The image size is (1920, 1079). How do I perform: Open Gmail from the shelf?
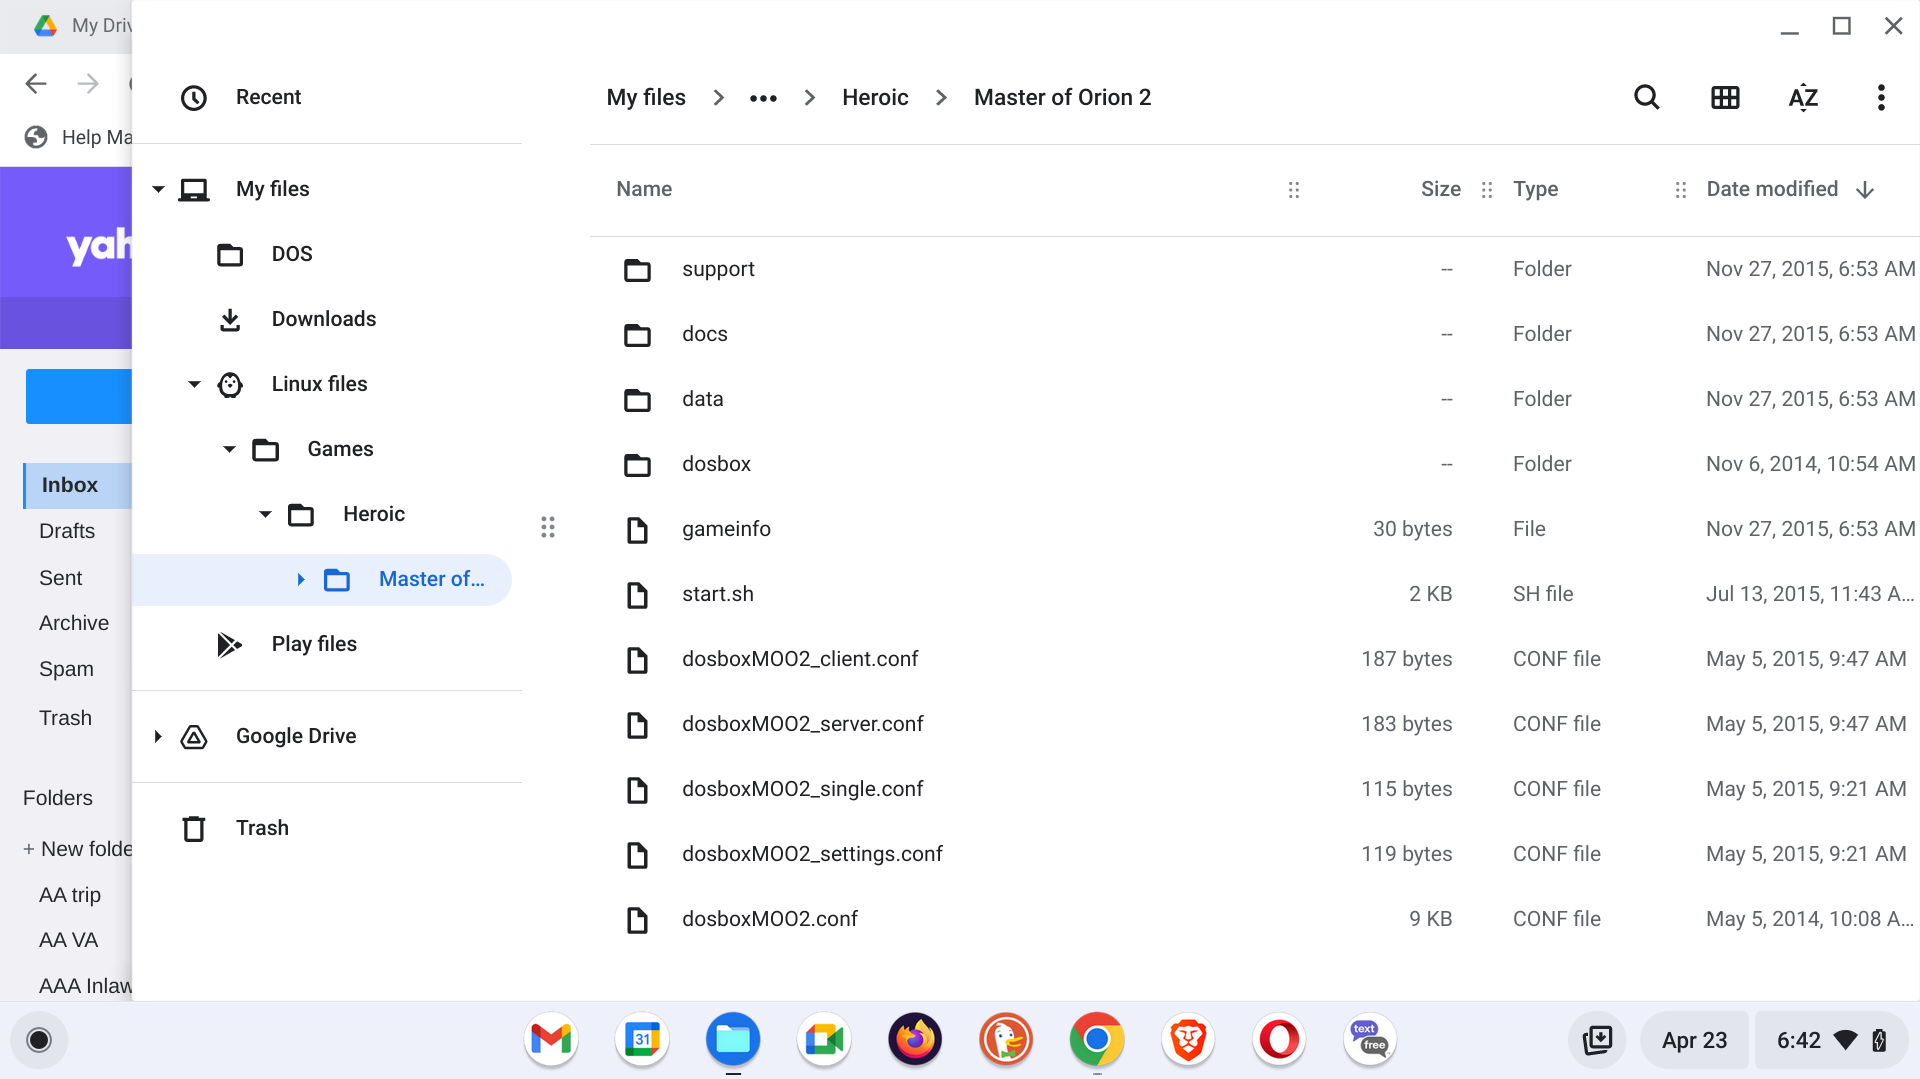pos(551,1039)
